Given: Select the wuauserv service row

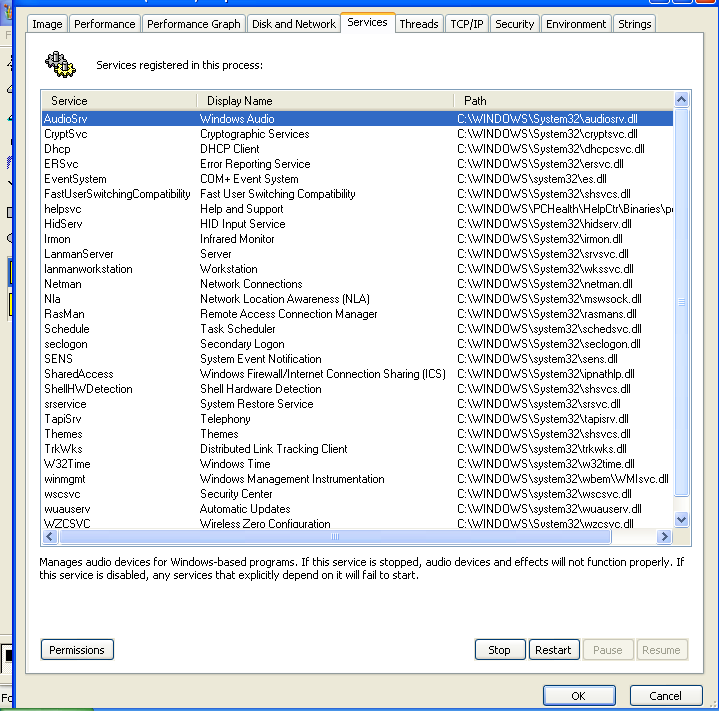Looking at the screenshot, I should click(x=357, y=509).
